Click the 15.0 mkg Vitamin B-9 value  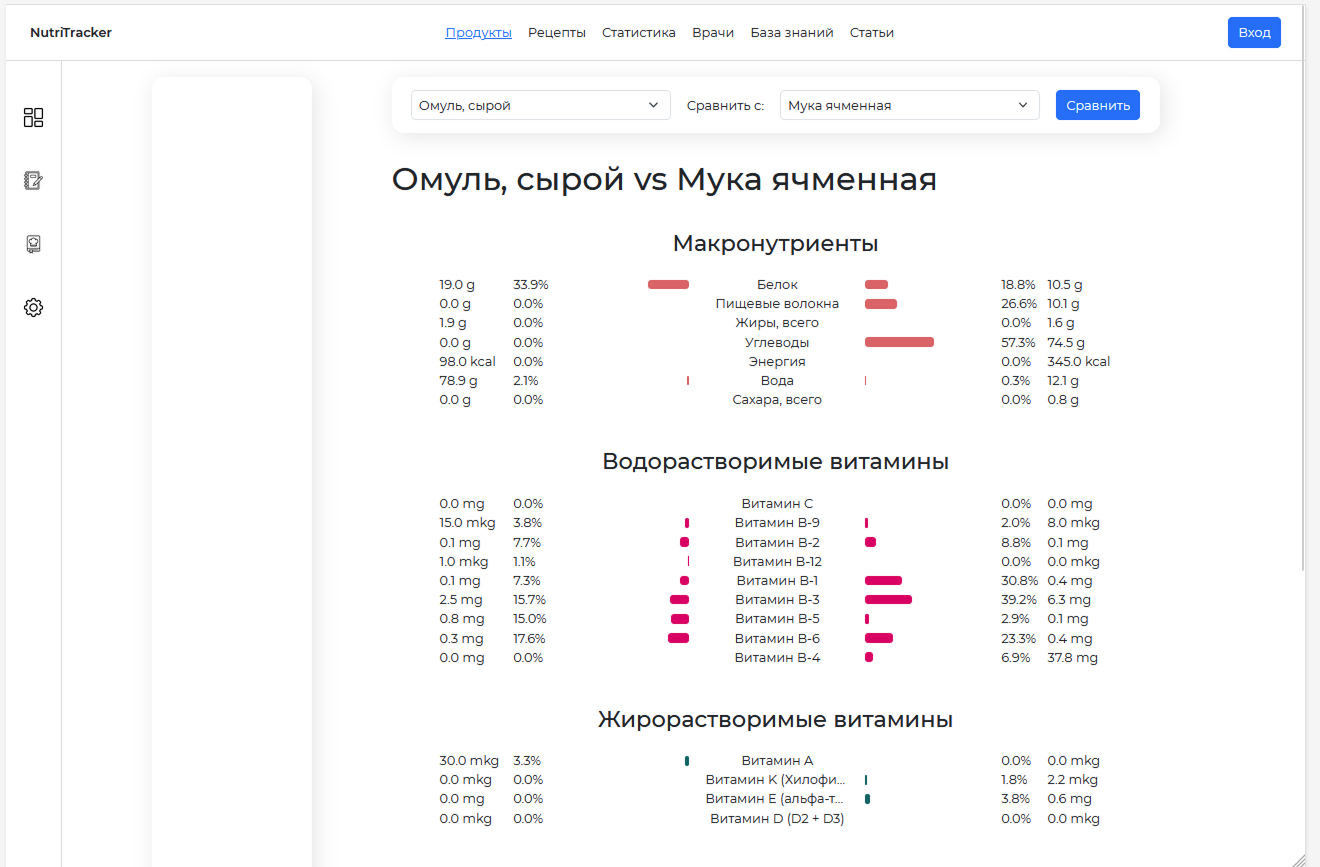click(467, 523)
